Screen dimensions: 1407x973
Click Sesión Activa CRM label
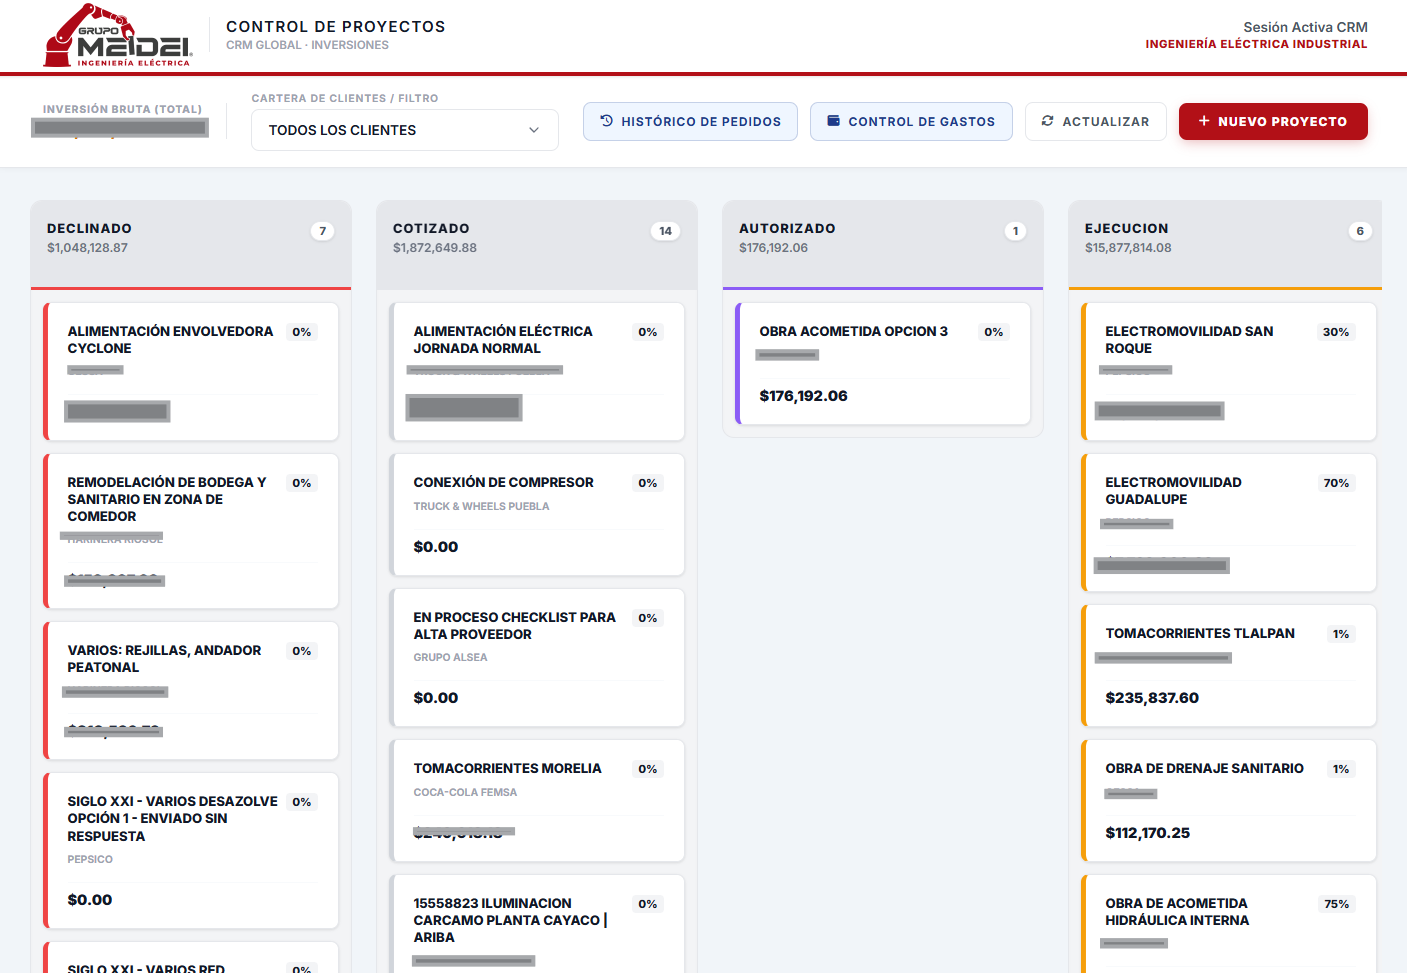click(1305, 27)
